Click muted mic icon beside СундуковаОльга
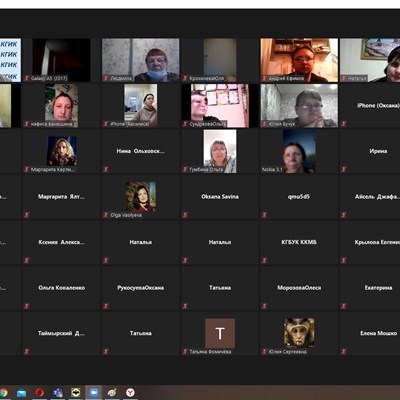 (x=185, y=124)
